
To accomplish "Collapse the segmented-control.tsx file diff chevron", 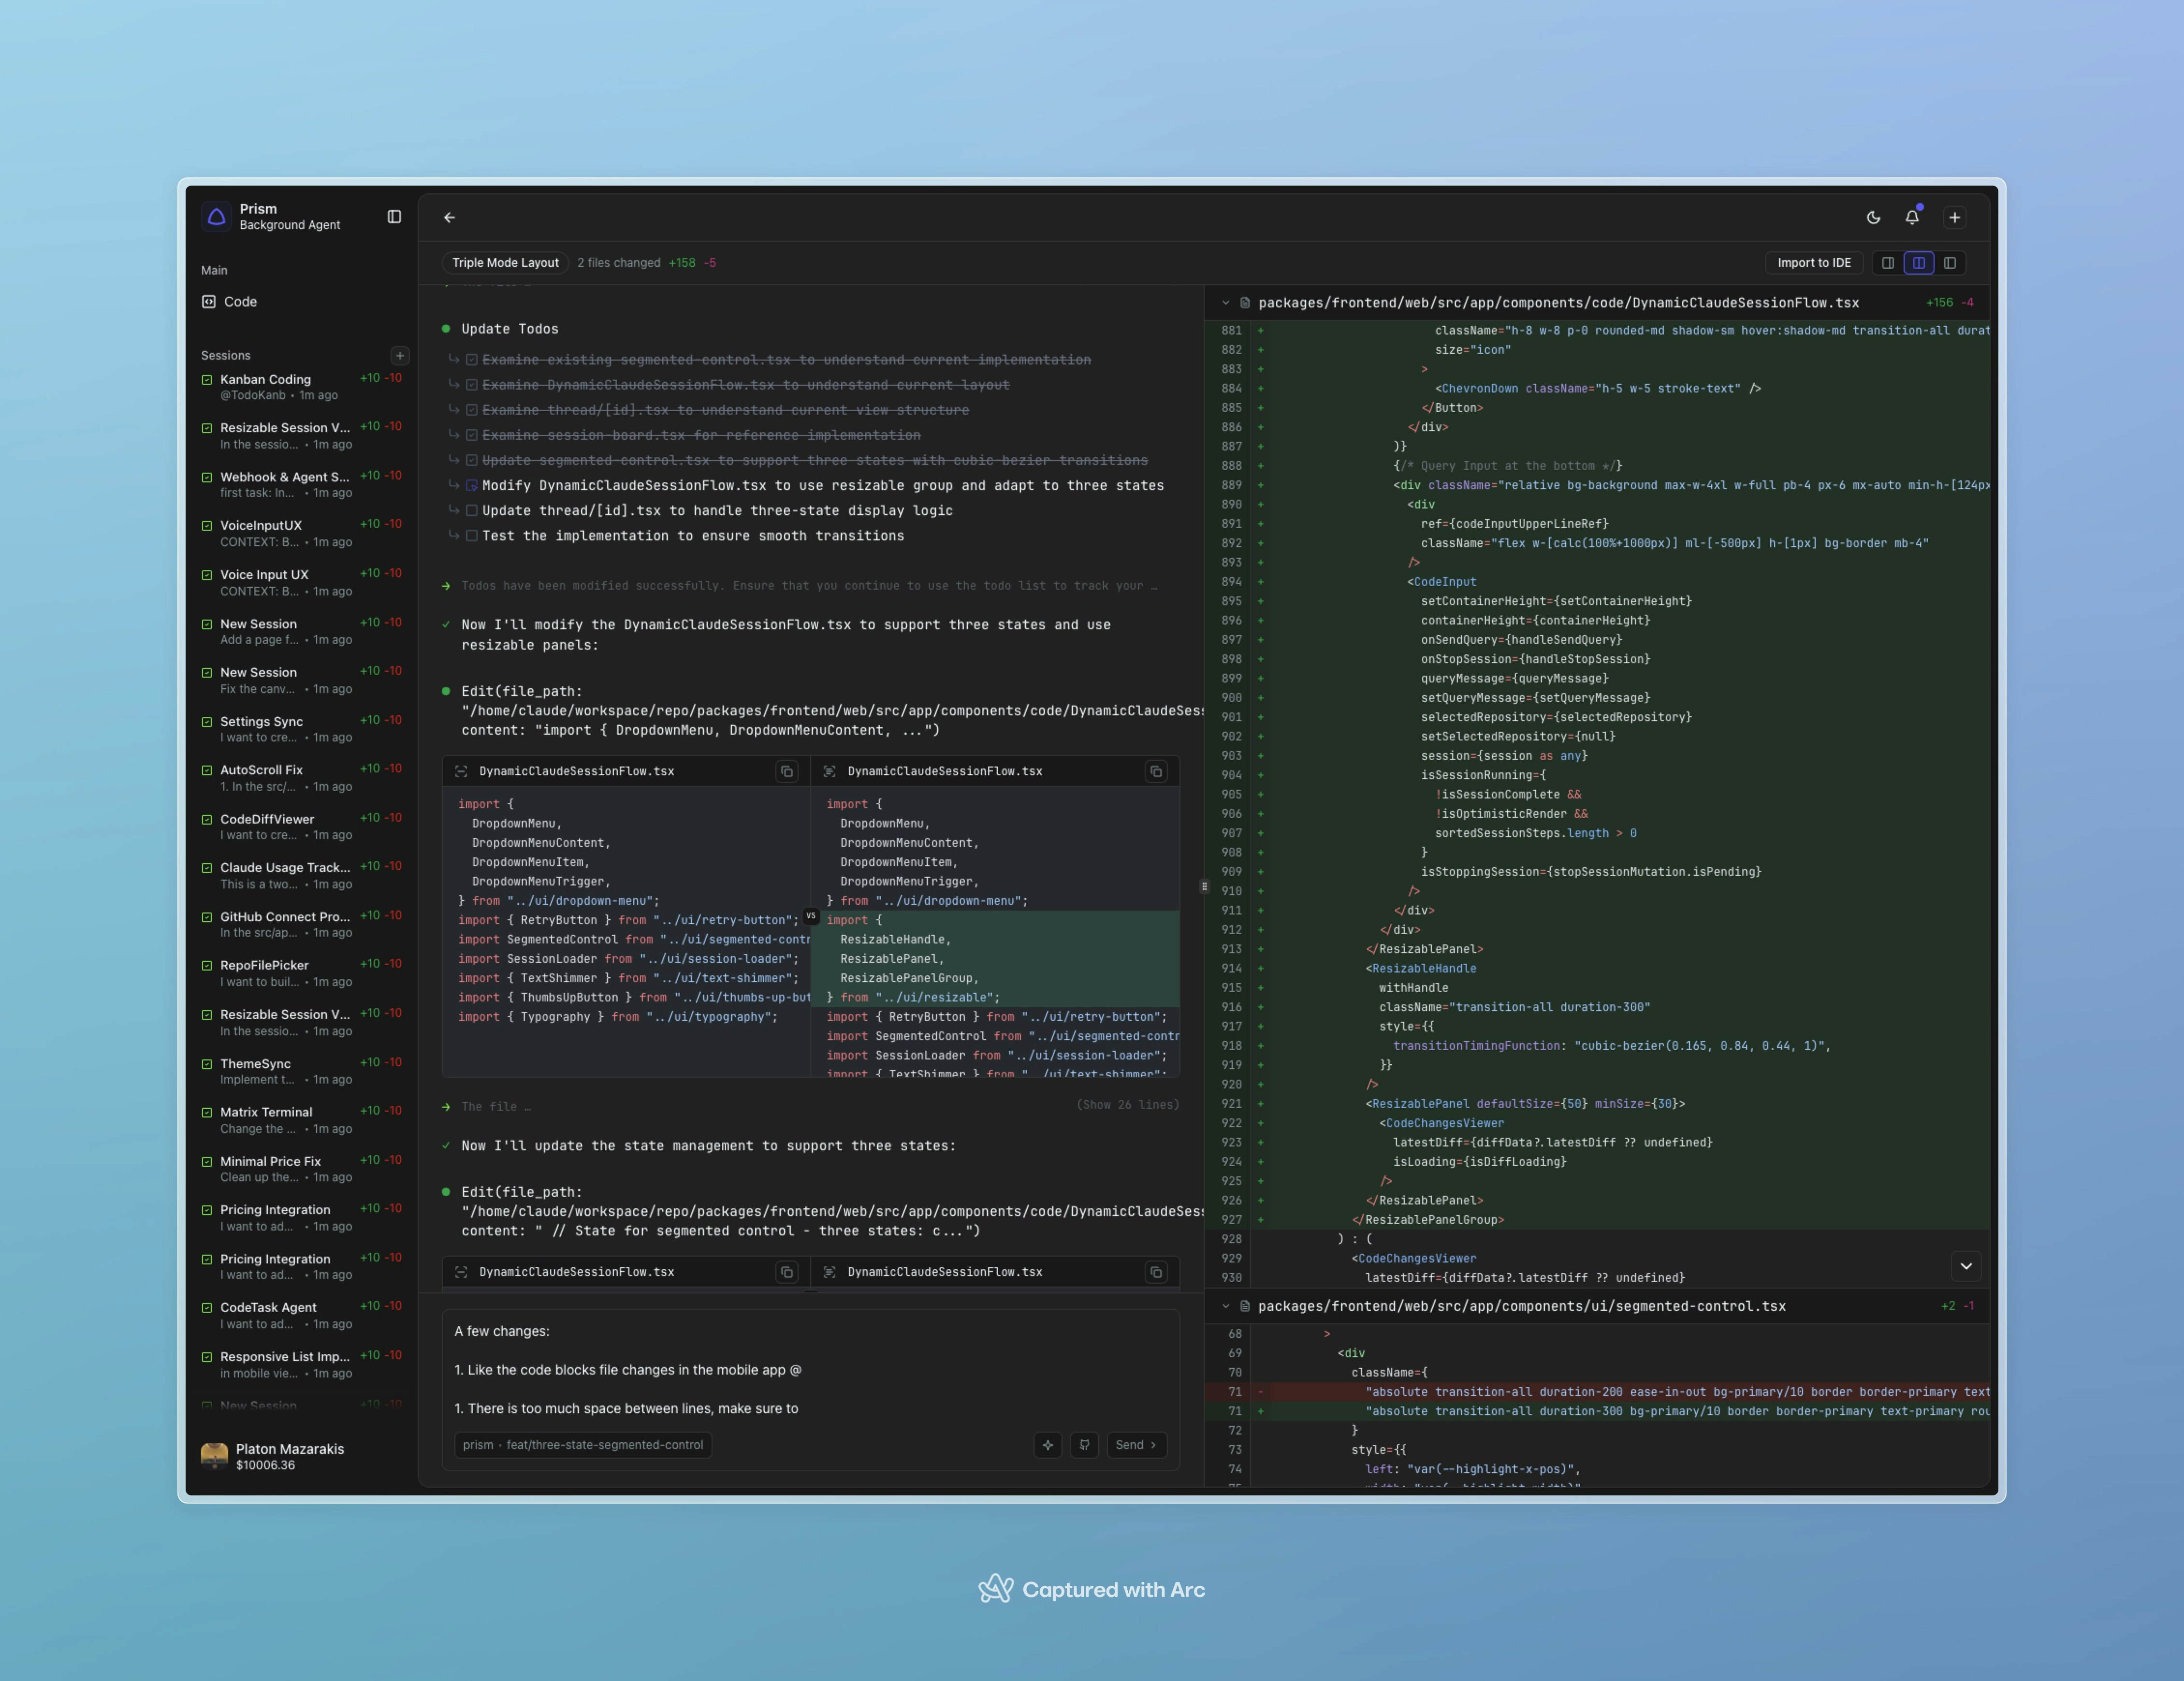I will click(x=1225, y=1306).
